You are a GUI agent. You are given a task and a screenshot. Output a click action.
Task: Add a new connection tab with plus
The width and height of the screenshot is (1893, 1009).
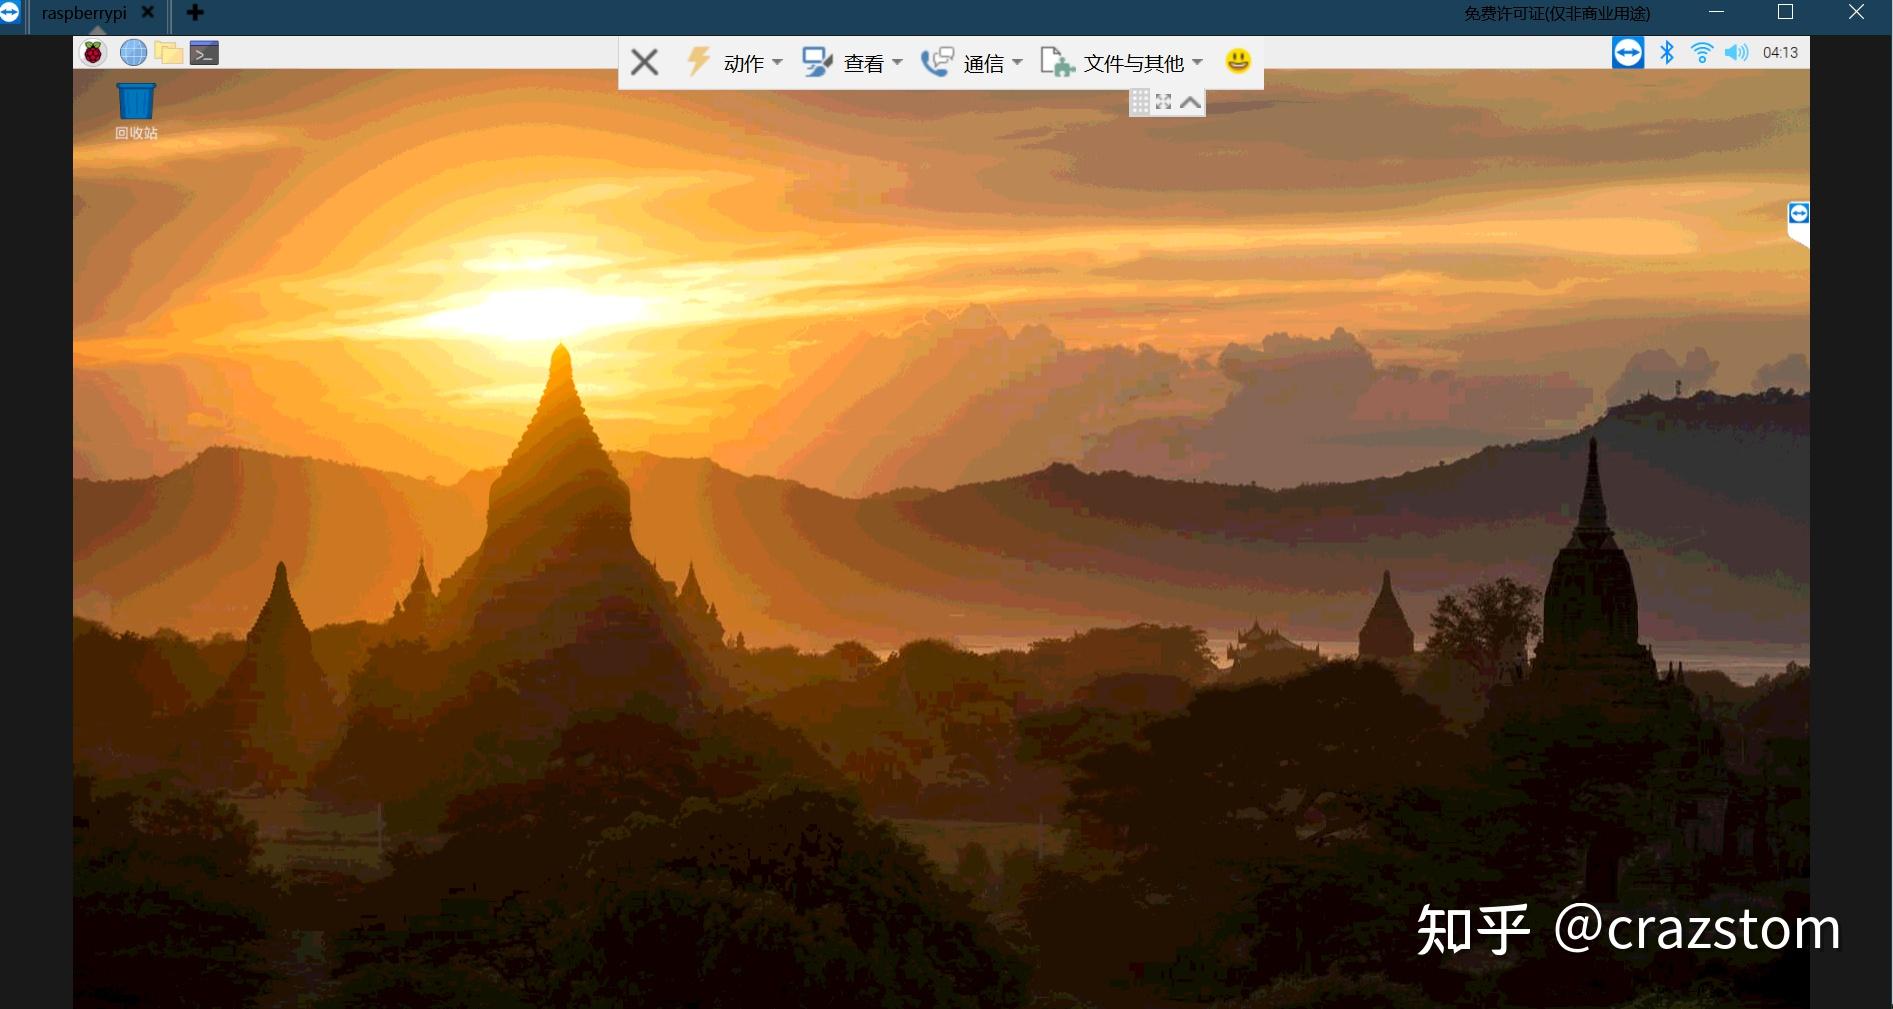(196, 13)
